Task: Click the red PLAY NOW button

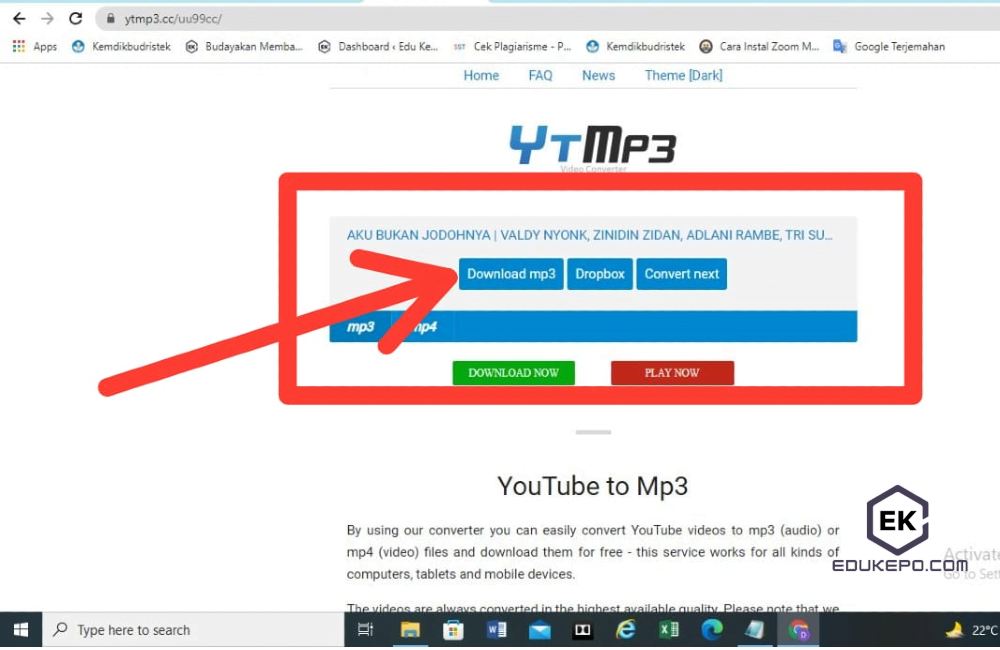Action: point(672,373)
